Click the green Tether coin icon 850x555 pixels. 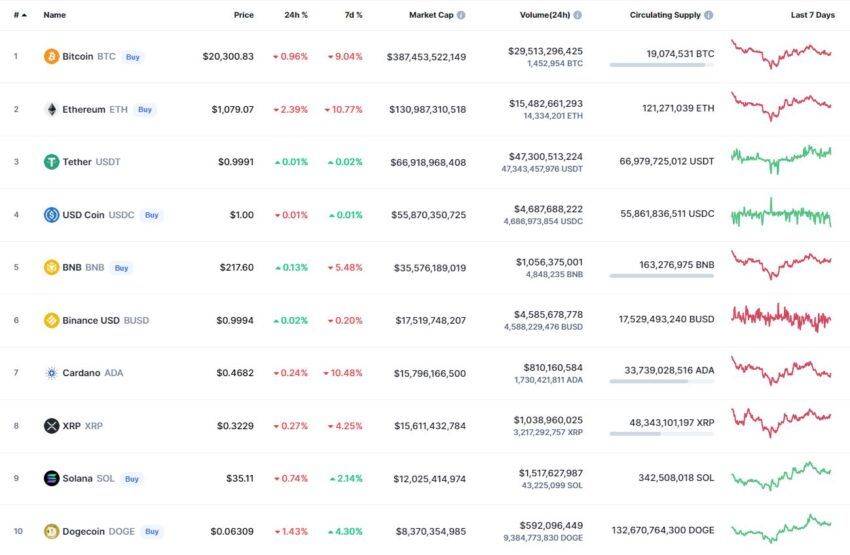point(51,162)
